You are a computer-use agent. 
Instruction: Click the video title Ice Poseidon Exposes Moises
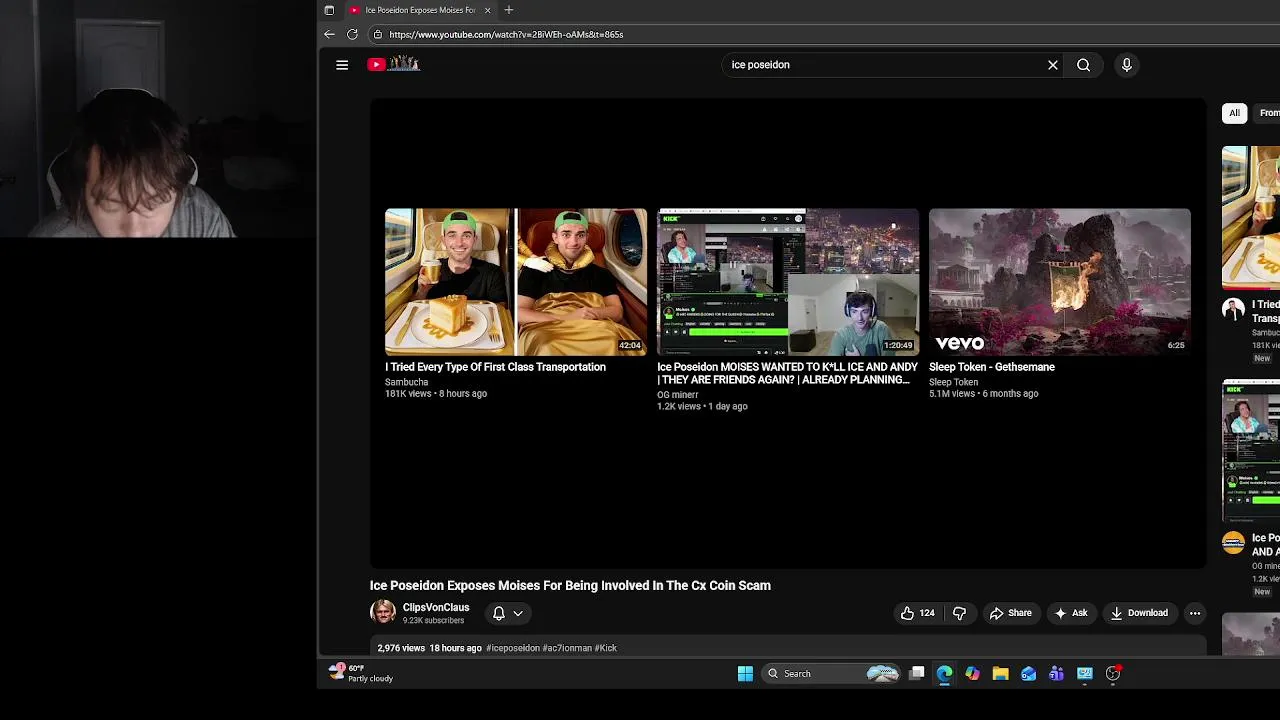pos(570,586)
